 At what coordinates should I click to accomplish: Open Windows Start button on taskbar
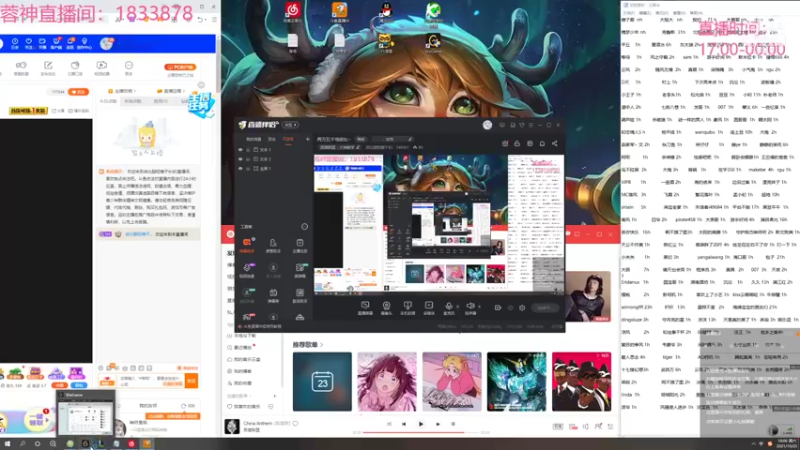click(7, 444)
